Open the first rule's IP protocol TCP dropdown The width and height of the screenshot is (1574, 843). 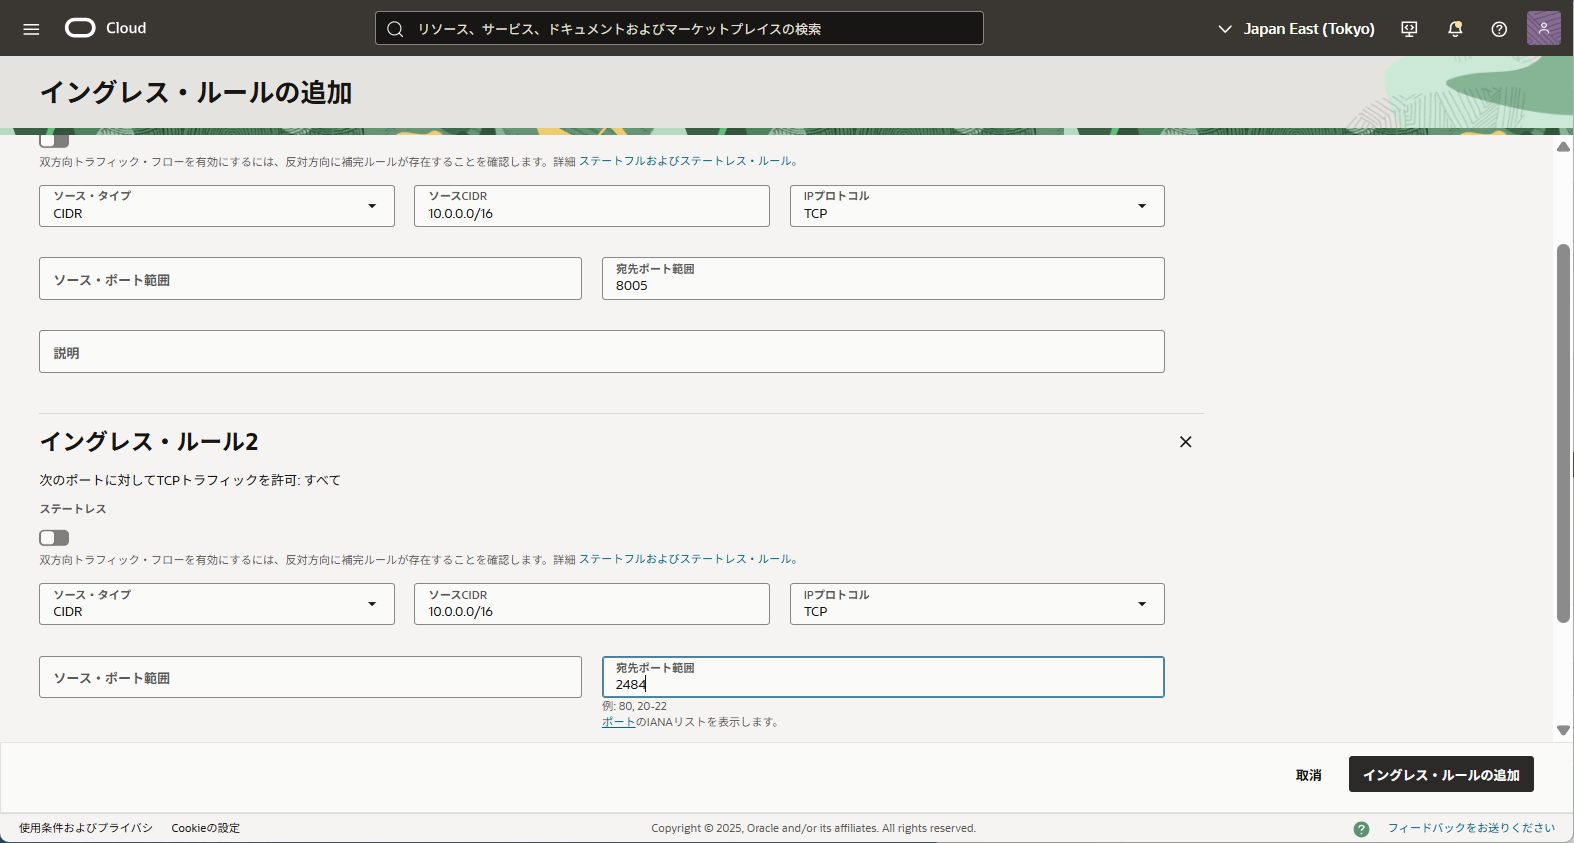977,206
